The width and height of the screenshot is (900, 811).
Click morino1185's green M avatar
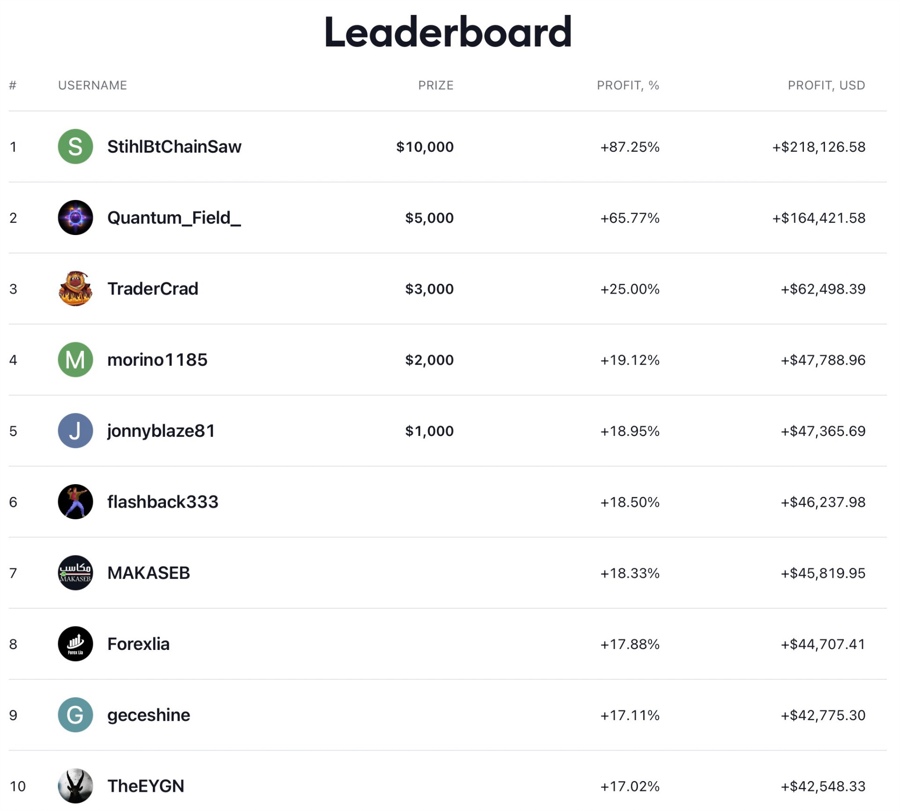coord(75,360)
